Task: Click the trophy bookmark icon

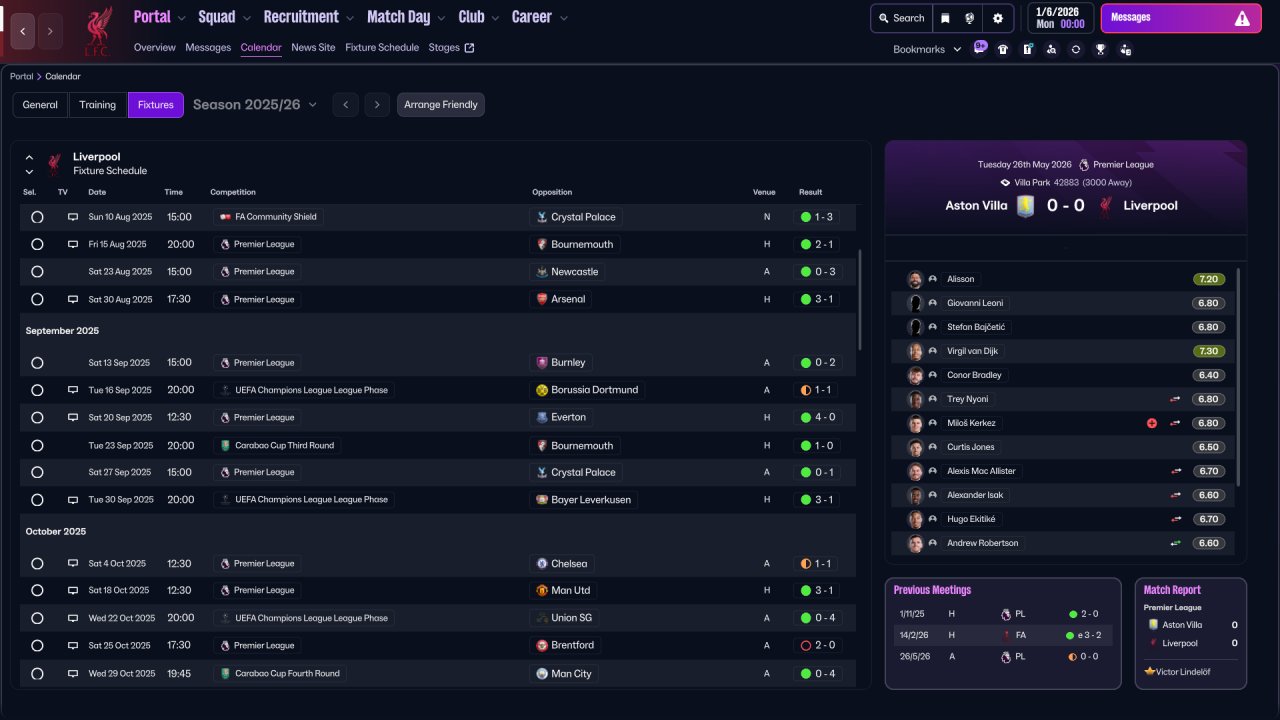Action: coord(1101,49)
